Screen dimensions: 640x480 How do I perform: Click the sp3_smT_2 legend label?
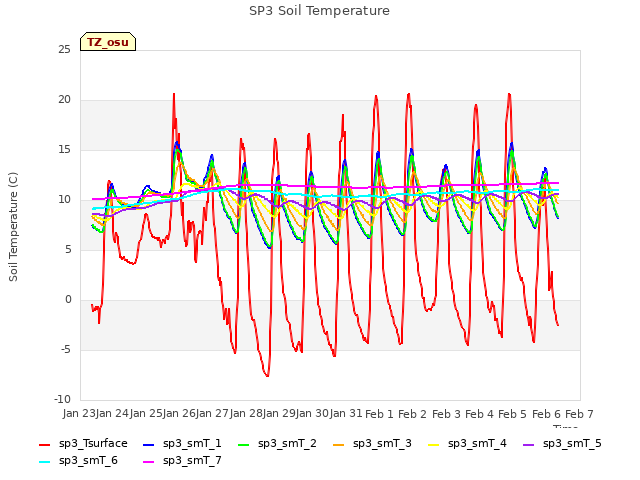tap(287, 443)
